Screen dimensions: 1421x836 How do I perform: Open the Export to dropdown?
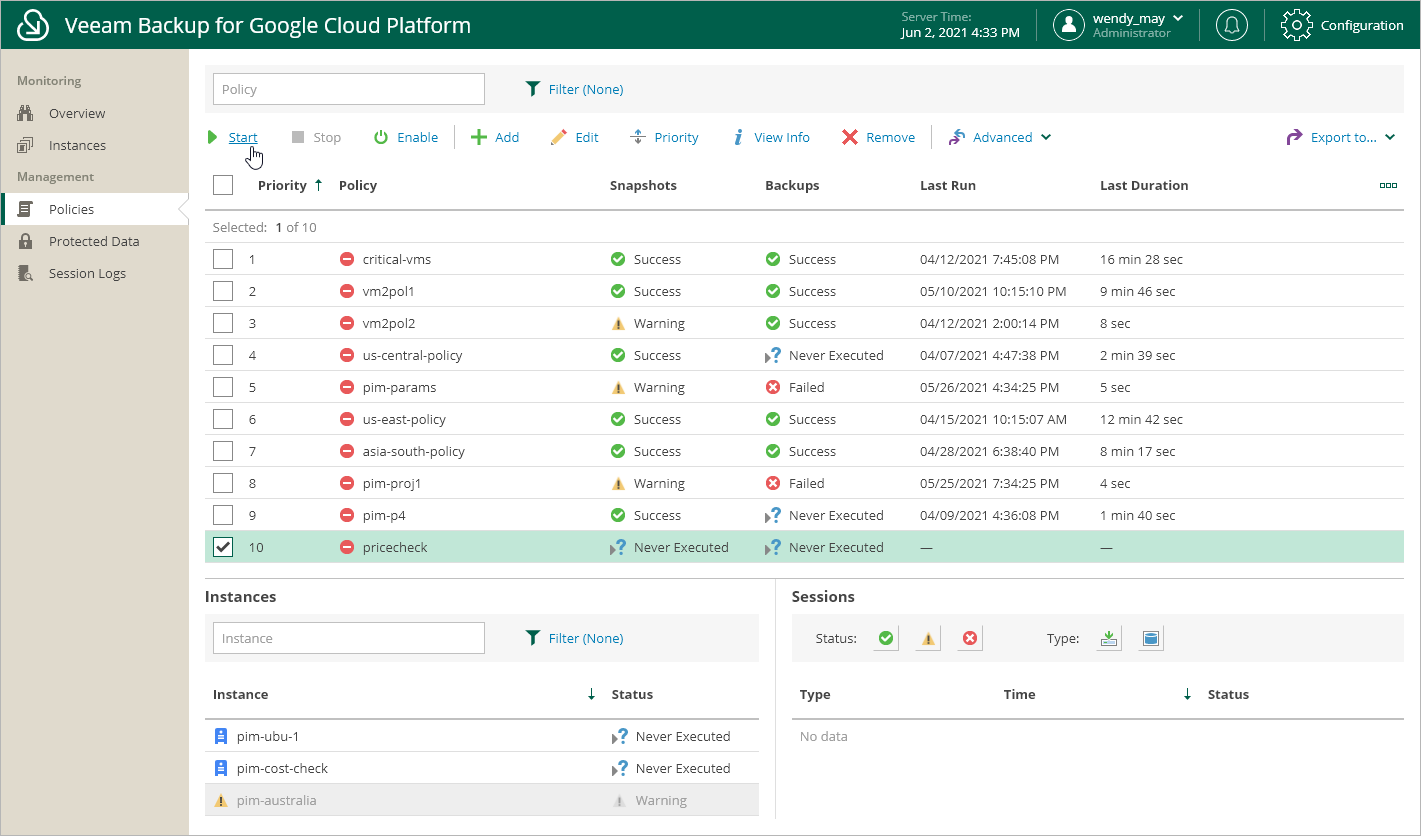pos(1341,137)
